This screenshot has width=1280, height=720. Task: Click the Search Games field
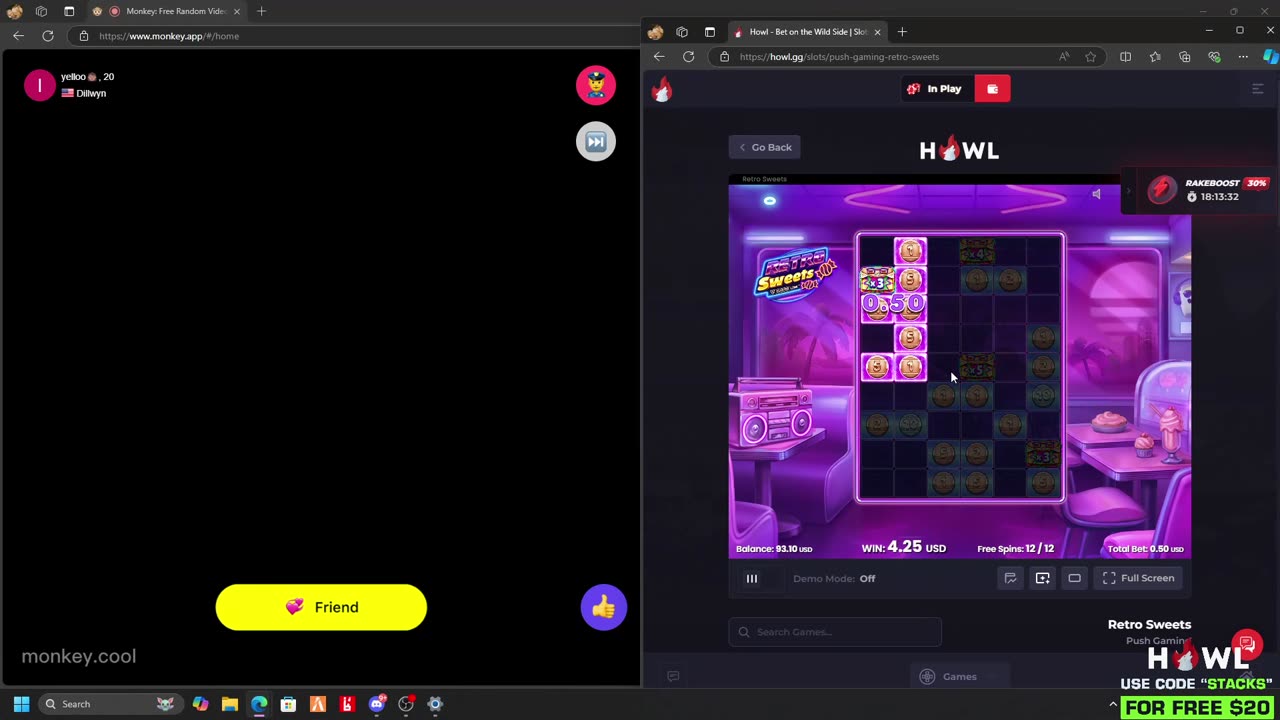[x=835, y=632]
